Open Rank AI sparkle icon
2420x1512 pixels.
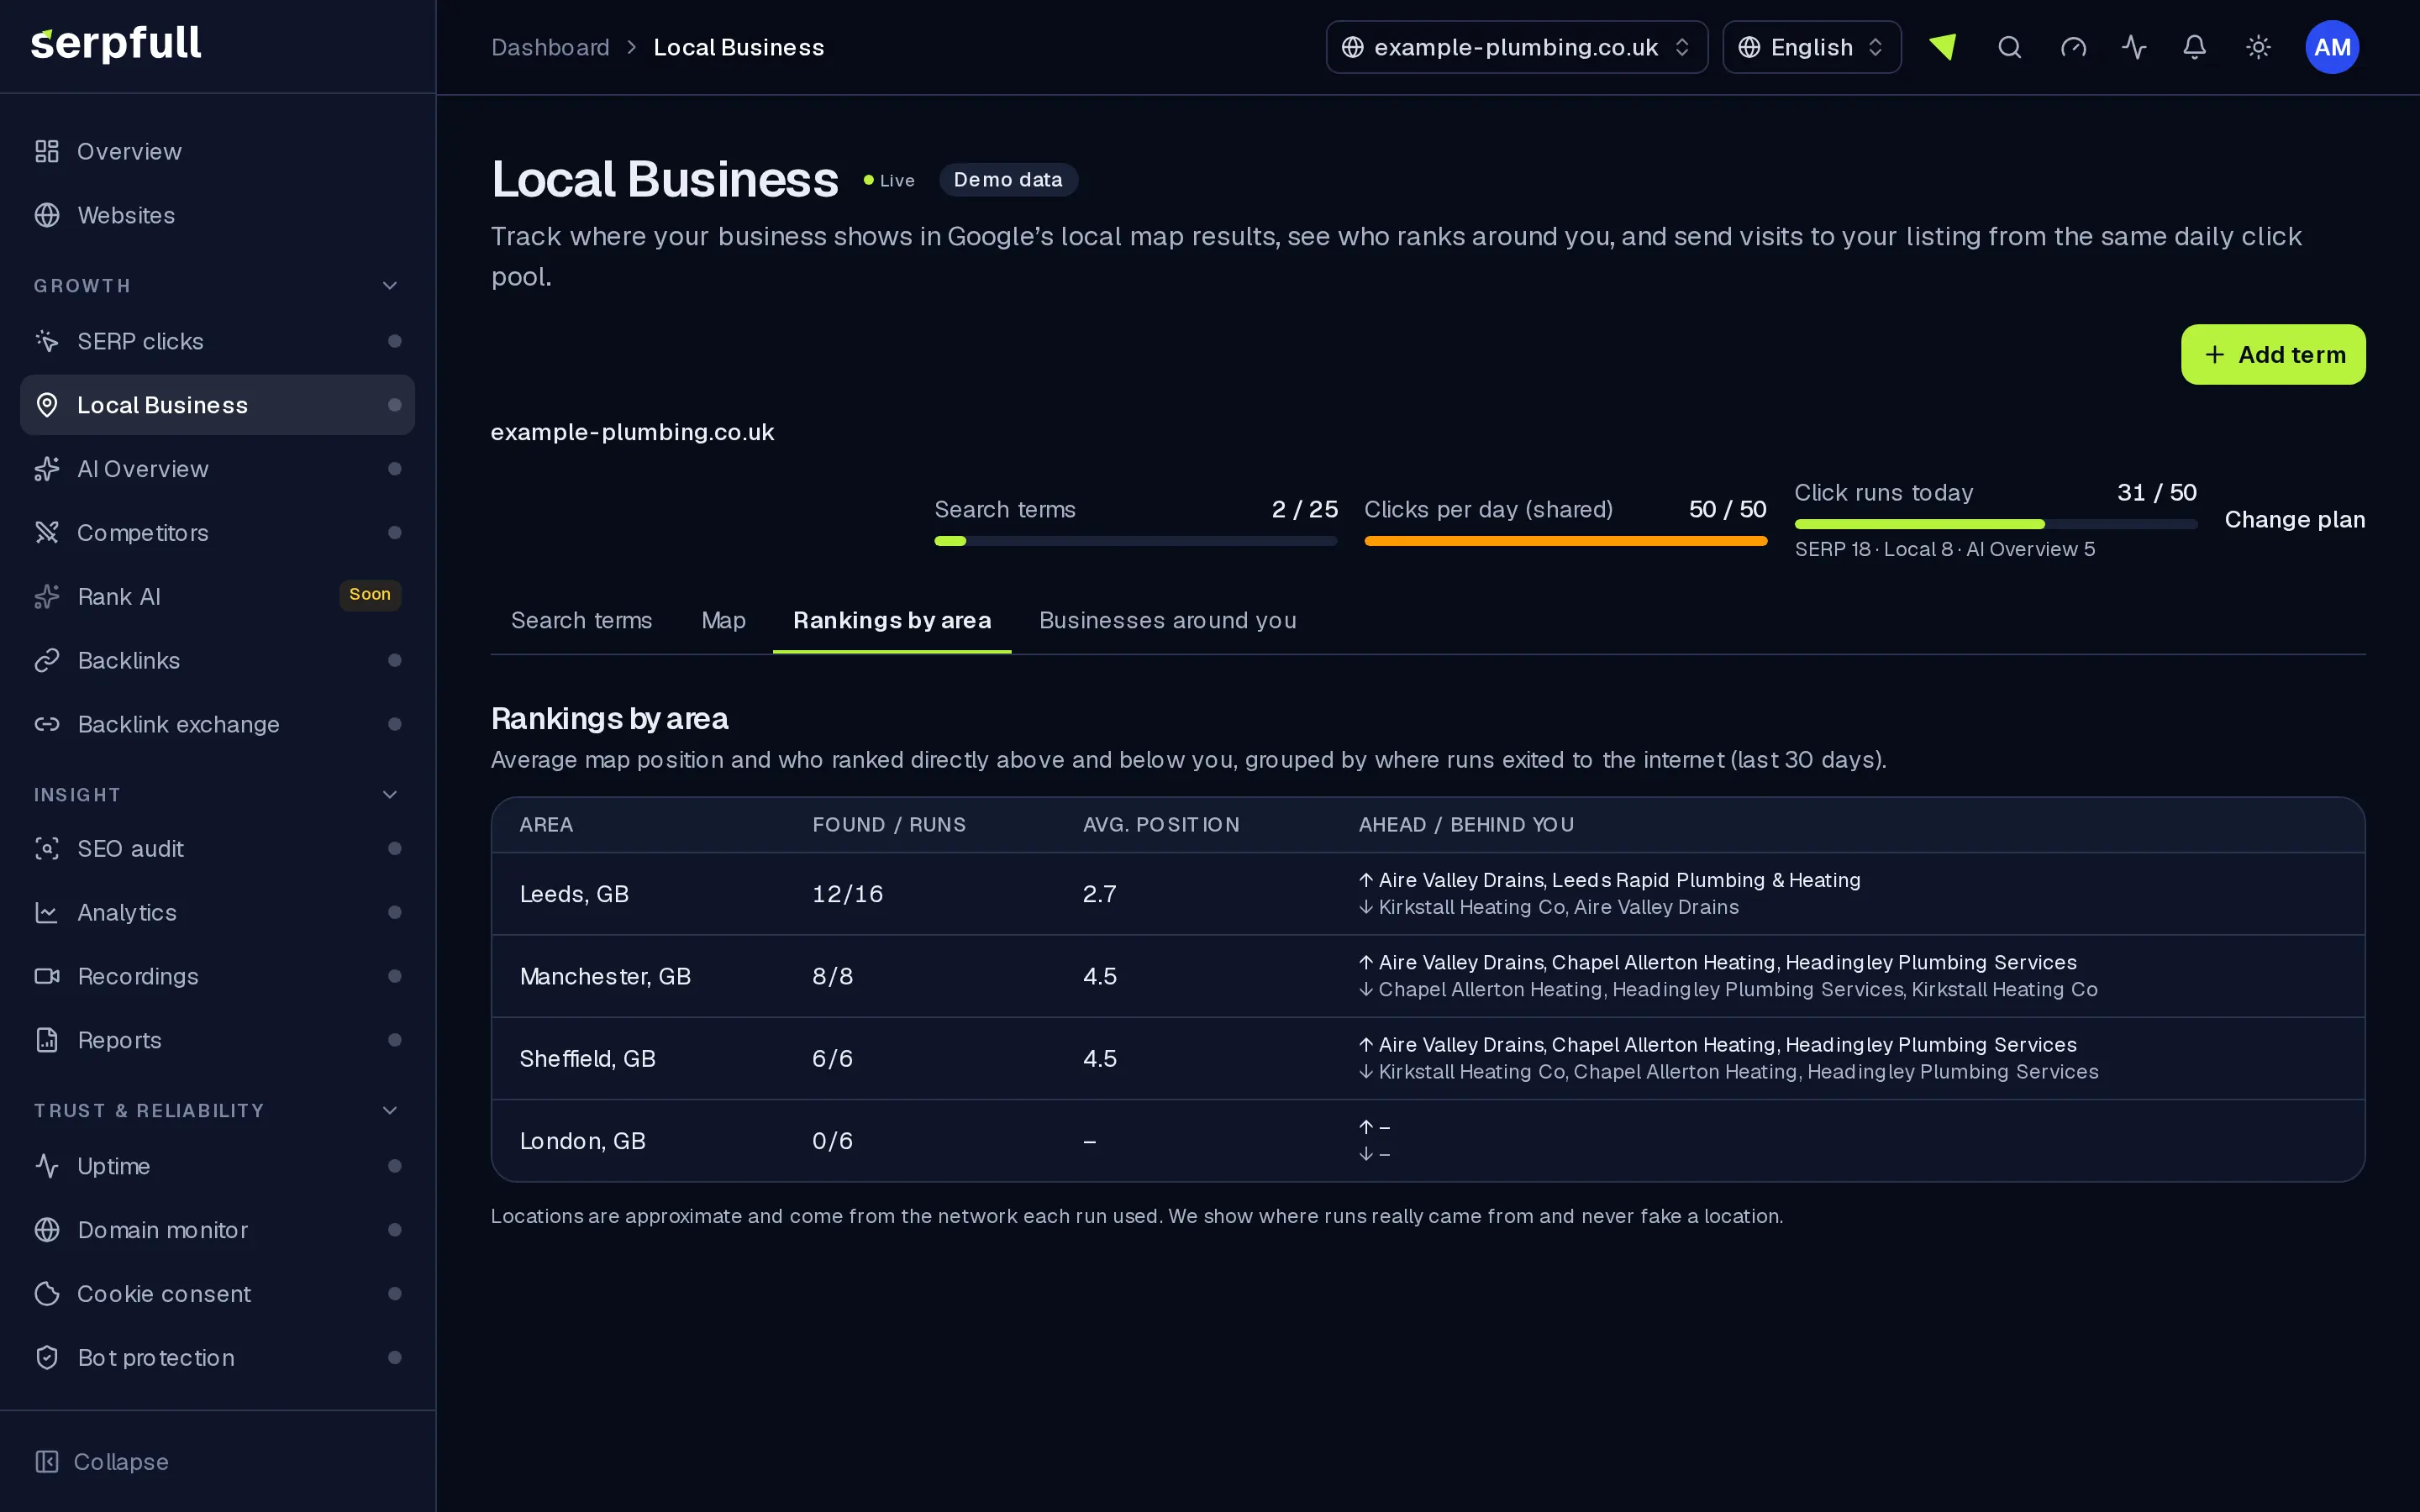coord(47,597)
